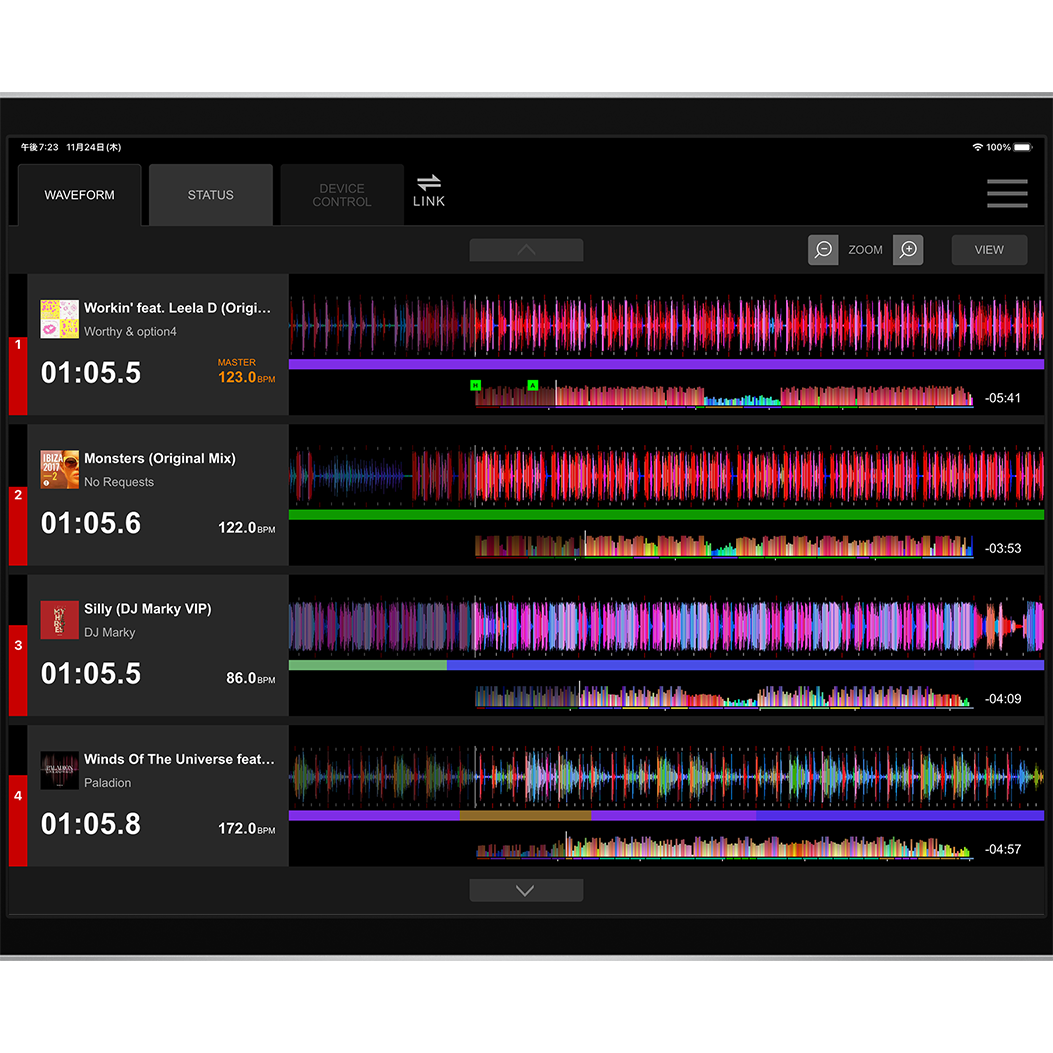Select the red deck 4 indicator
Screen dimensions: 1053x1053
(x=17, y=820)
